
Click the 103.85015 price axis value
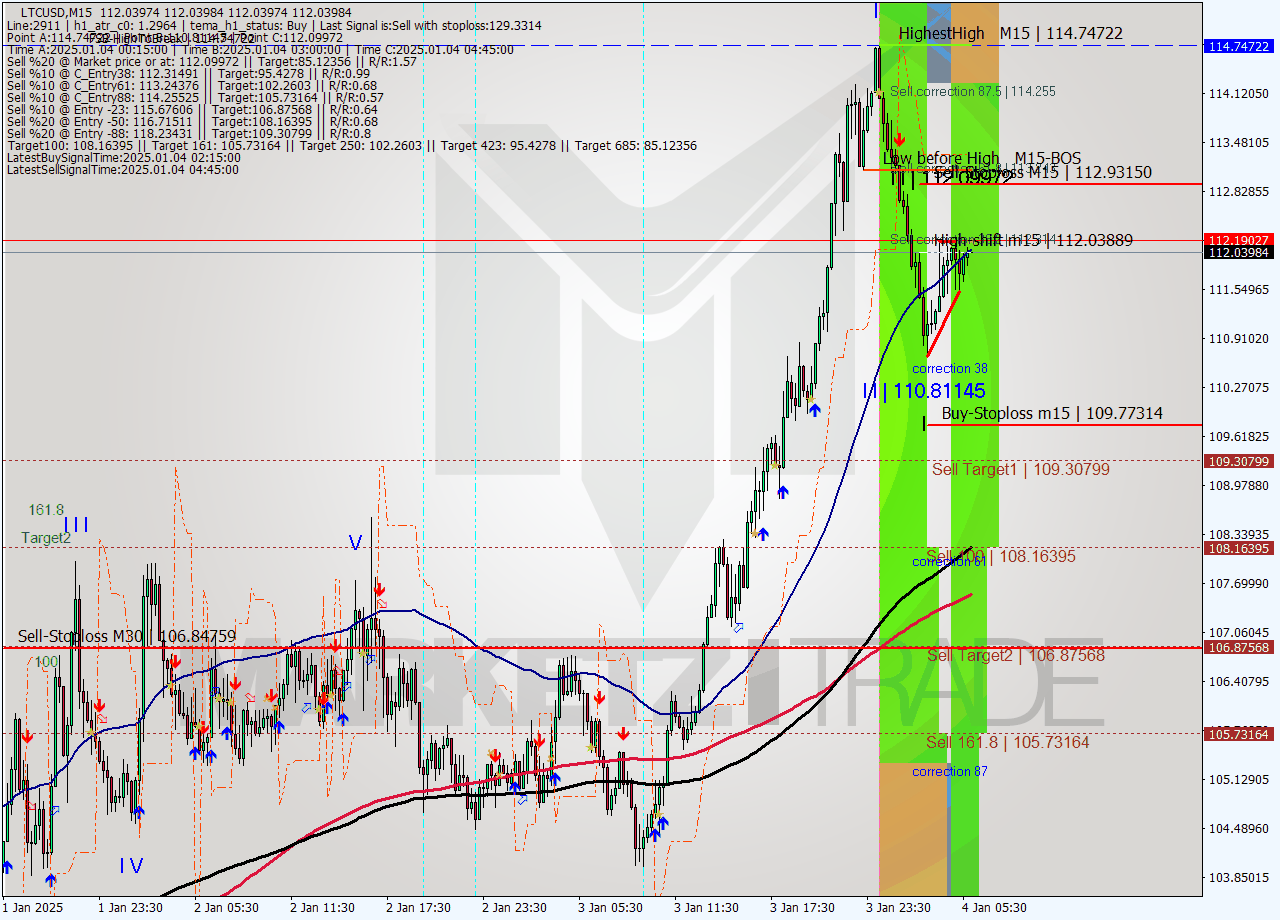(x=1239, y=877)
